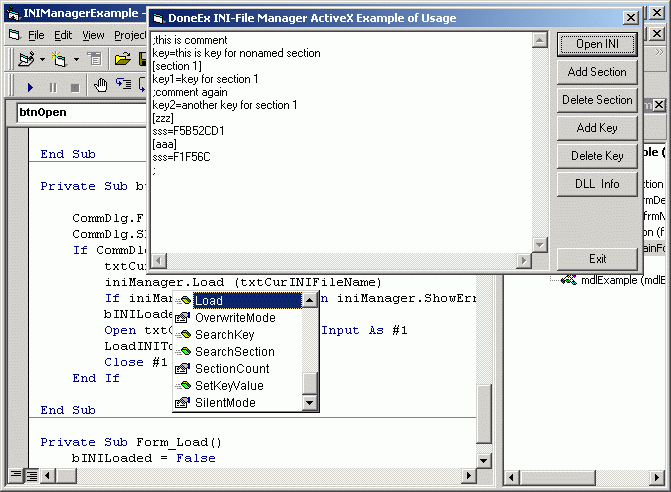Screen dimensions: 671x492
Task: Click the Add Section button
Action: (x=597, y=72)
